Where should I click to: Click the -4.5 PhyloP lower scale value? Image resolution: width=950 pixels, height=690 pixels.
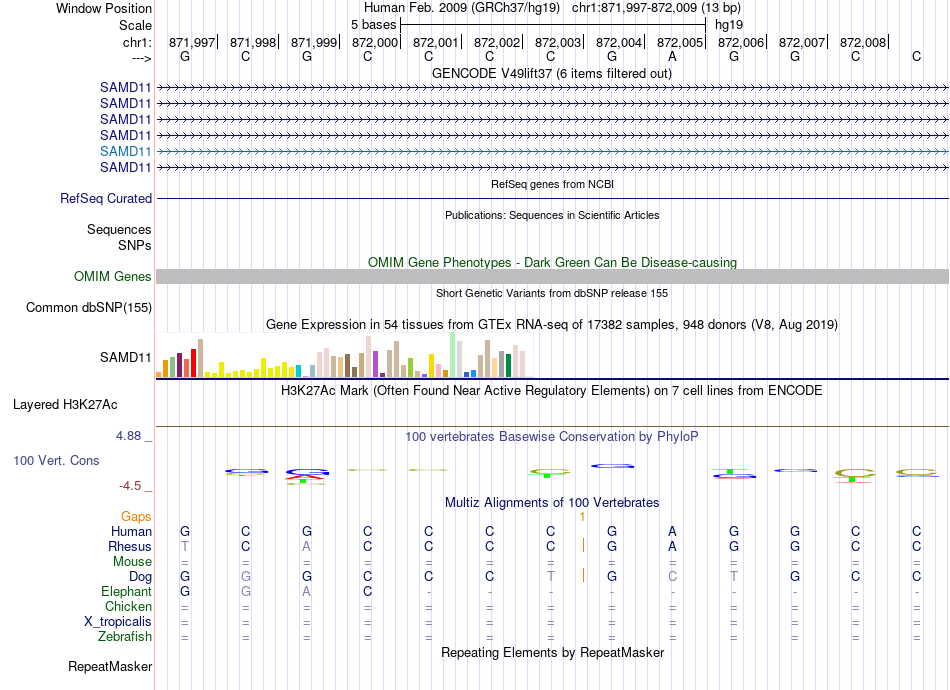click(x=130, y=486)
